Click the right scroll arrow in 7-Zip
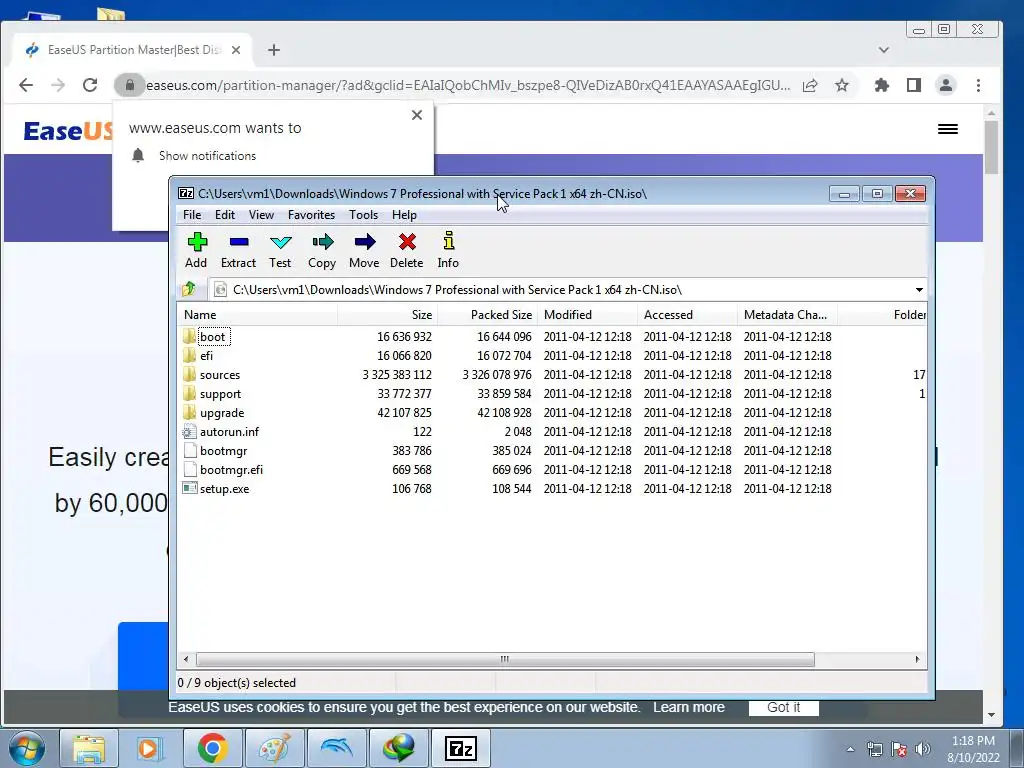The image size is (1024, 768). click(x=918, y=660)
